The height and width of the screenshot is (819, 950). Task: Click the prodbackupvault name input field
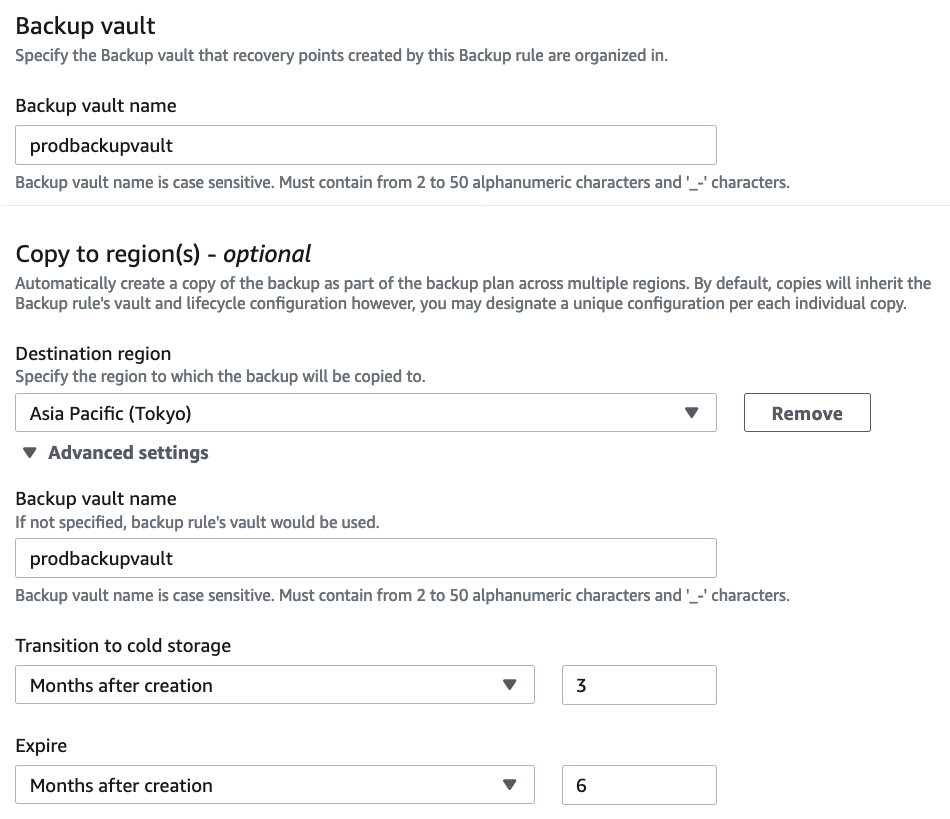(365, 145)
